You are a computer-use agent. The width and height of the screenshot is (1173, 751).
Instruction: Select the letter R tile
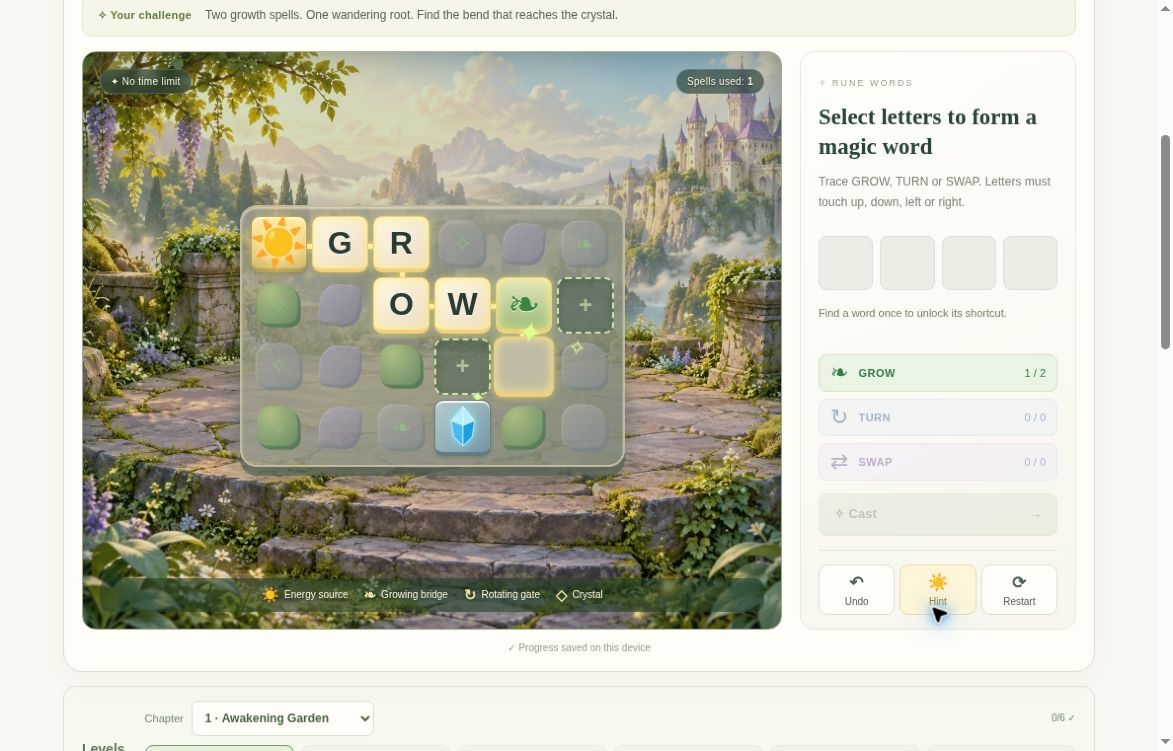pos(401,244)
